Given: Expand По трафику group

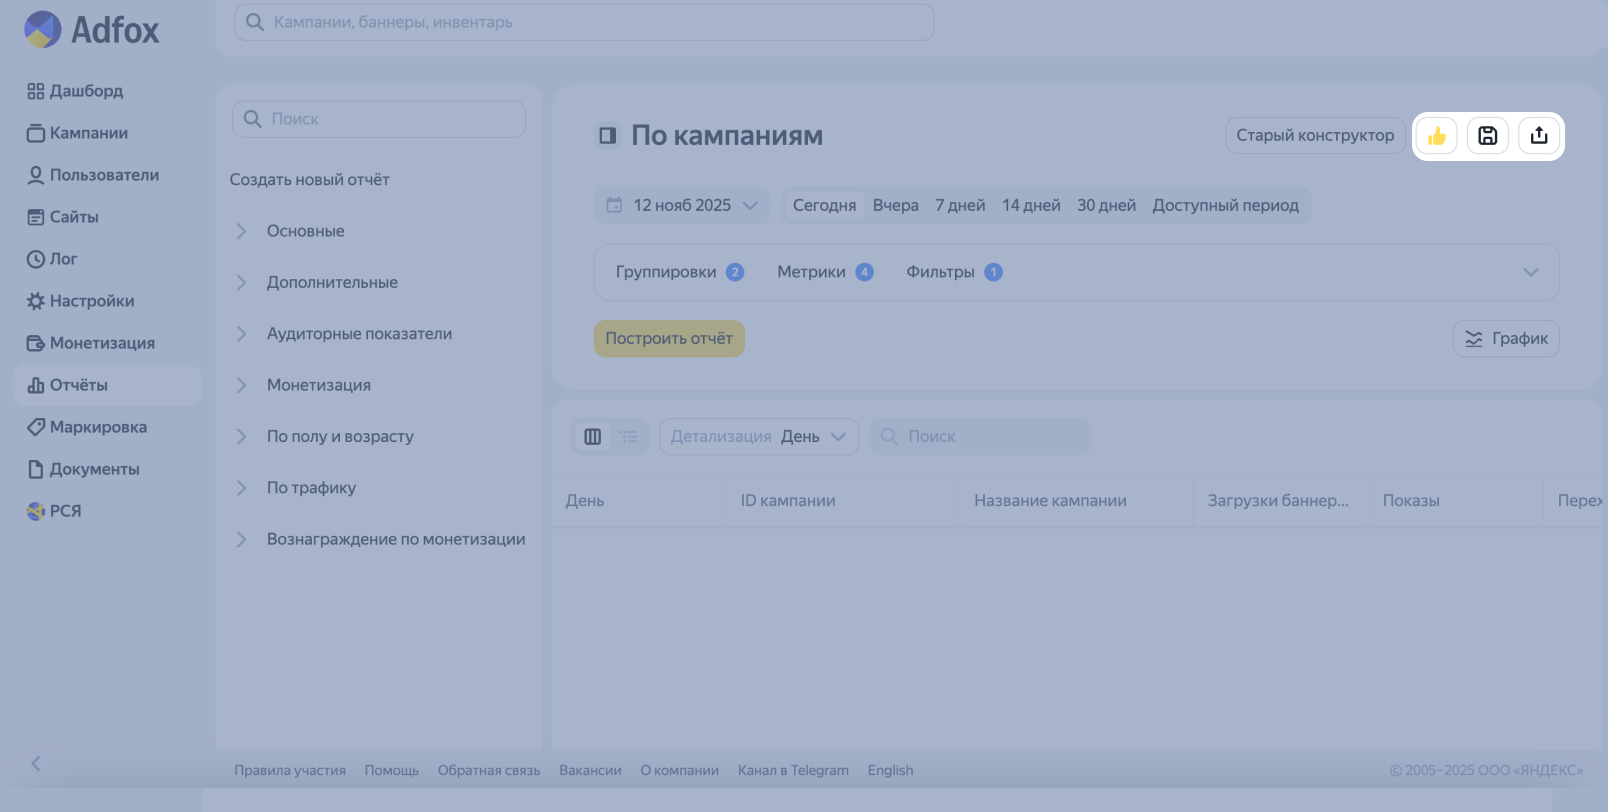Looking at the screenshot, I should [x=241, y=488].
